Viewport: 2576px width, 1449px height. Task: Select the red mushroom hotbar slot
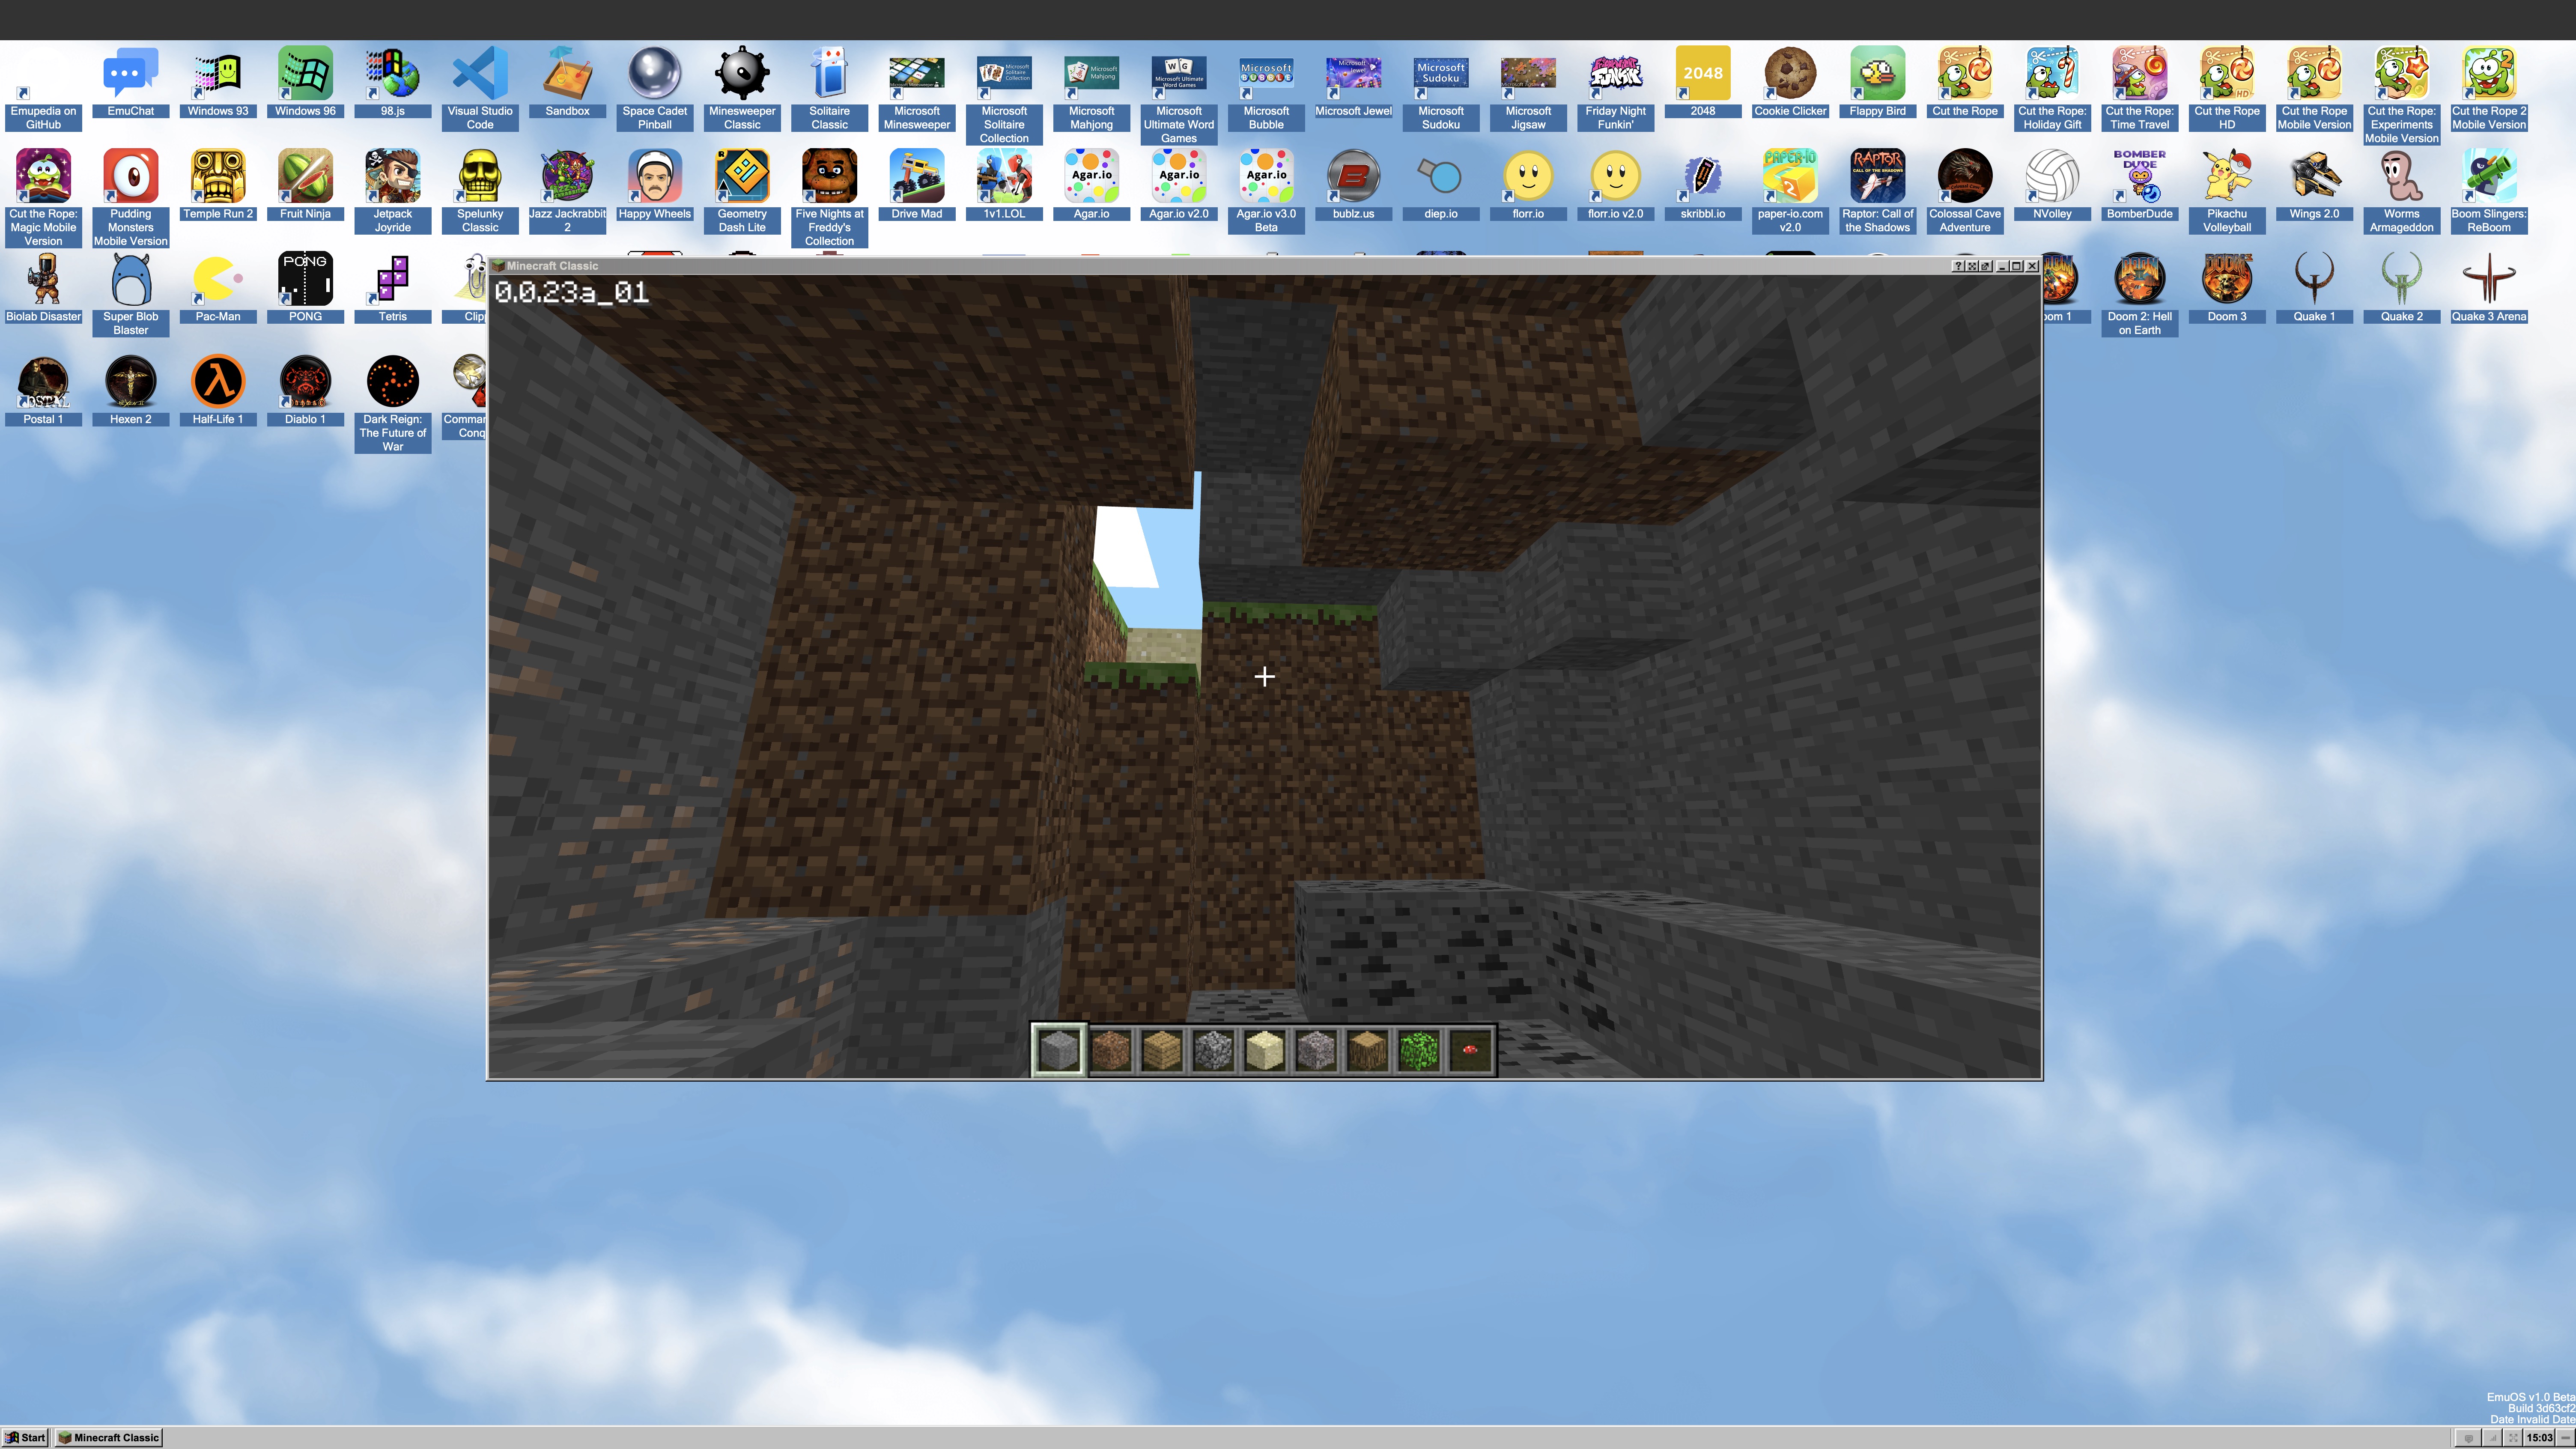[1470, 1050]
